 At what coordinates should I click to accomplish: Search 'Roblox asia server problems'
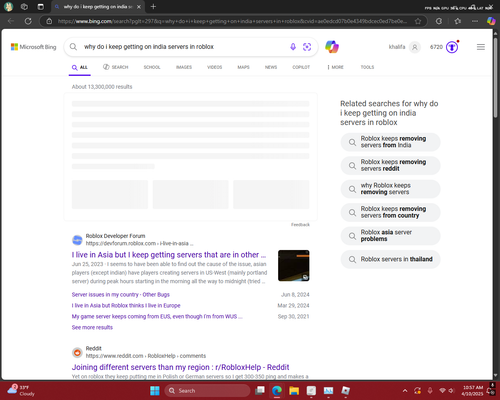click(x=390, y=236)
